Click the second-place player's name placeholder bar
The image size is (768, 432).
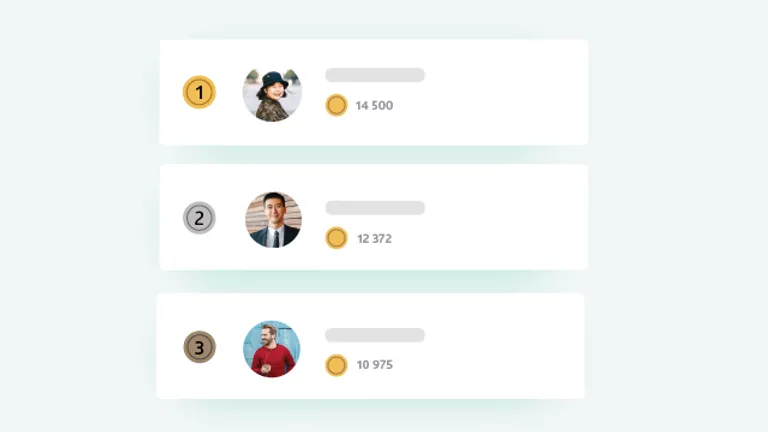click(x=375, y=208)
